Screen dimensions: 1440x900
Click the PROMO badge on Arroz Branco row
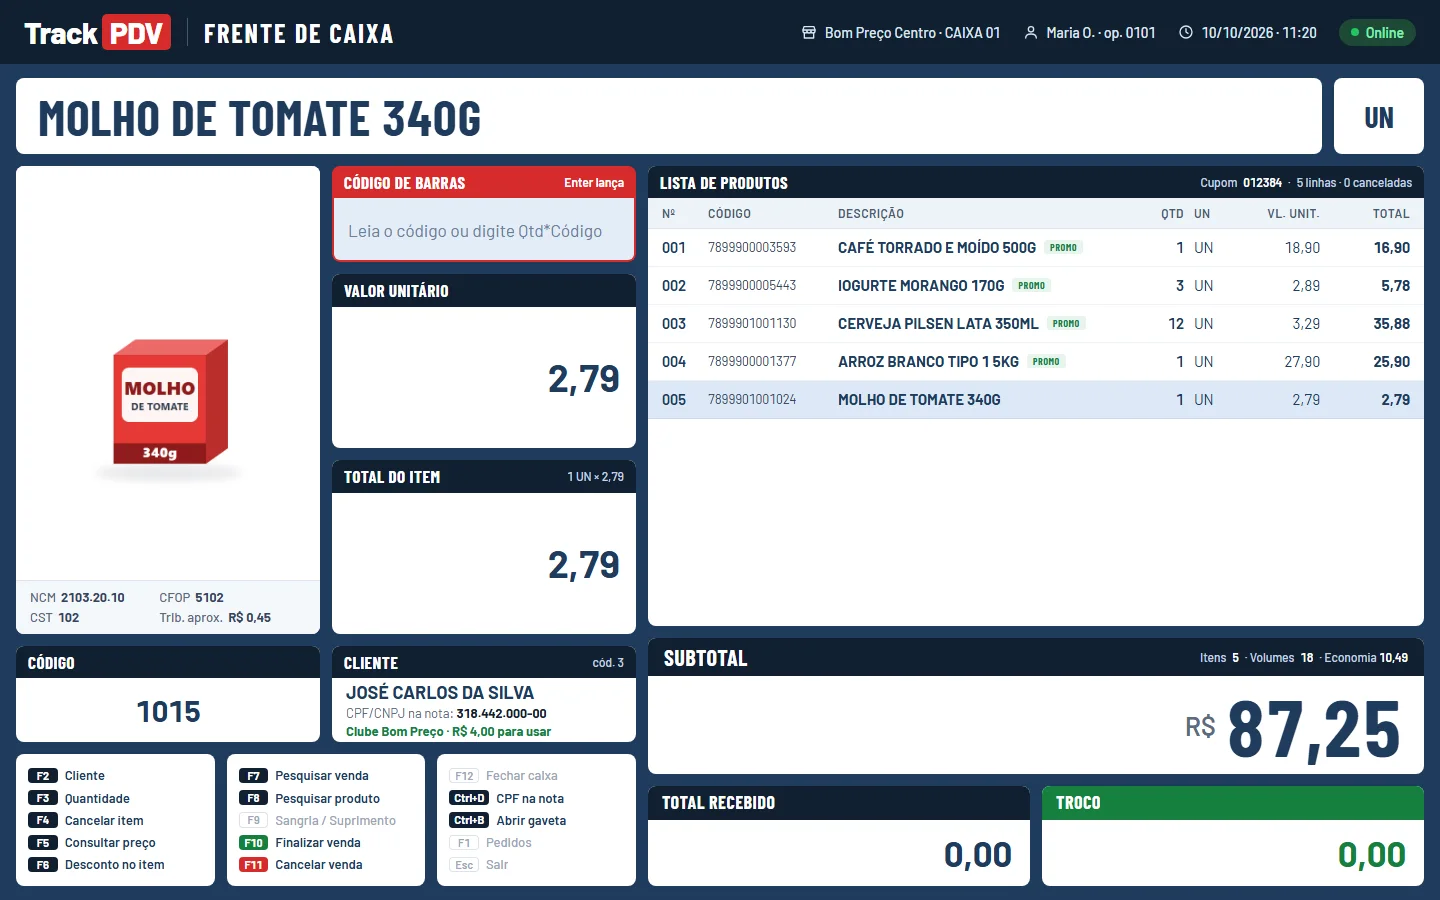1046,362
